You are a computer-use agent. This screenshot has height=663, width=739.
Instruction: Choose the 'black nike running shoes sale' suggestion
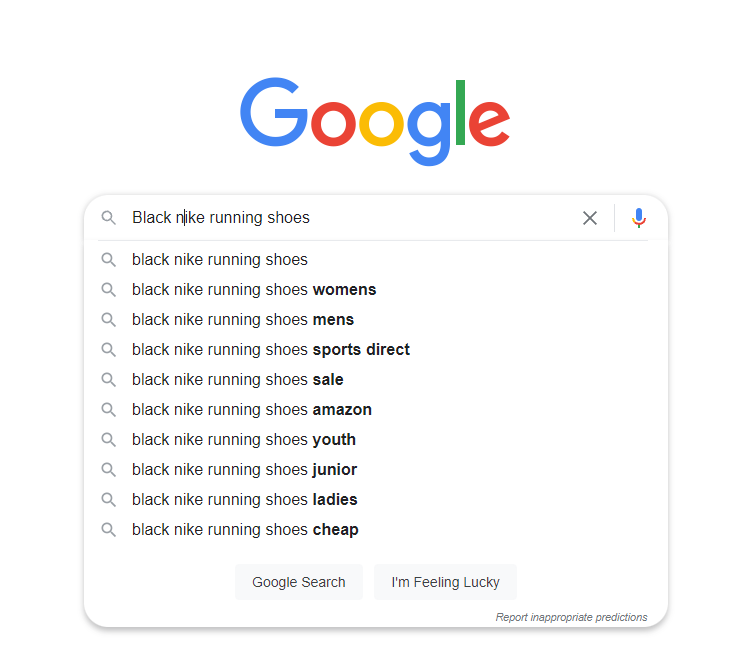tap(238, 380)
